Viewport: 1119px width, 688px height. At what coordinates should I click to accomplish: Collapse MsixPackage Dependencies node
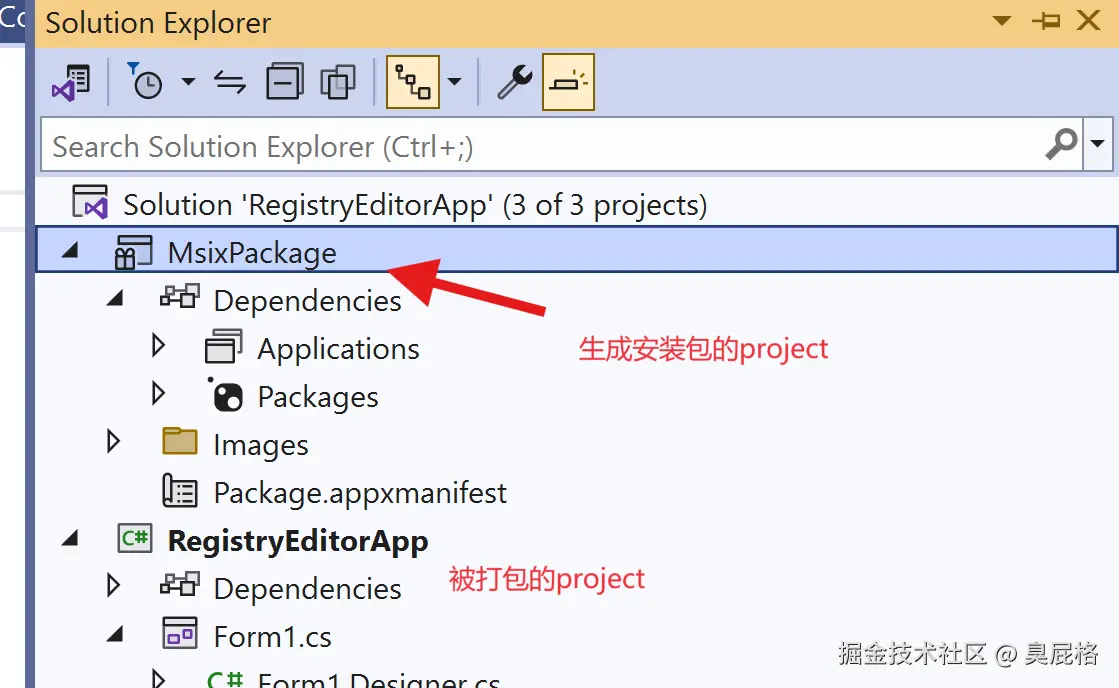(x=115, y=298)
